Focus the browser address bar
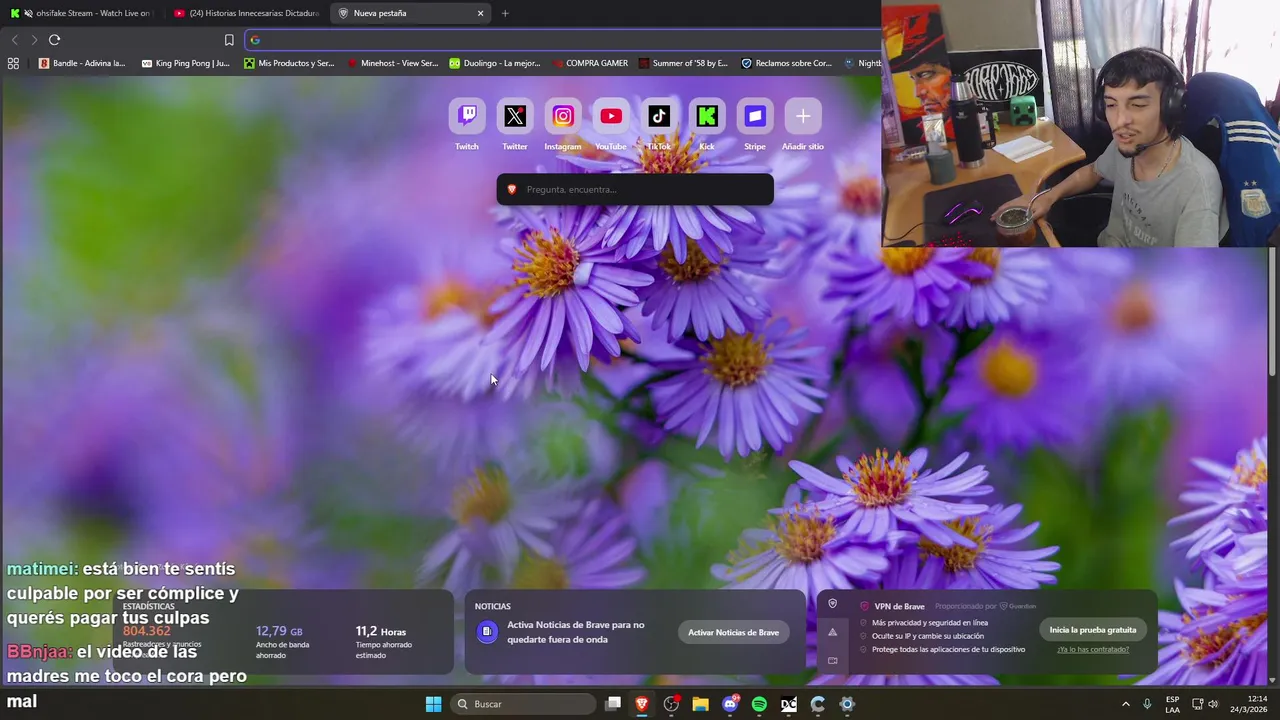 [565, 40]
